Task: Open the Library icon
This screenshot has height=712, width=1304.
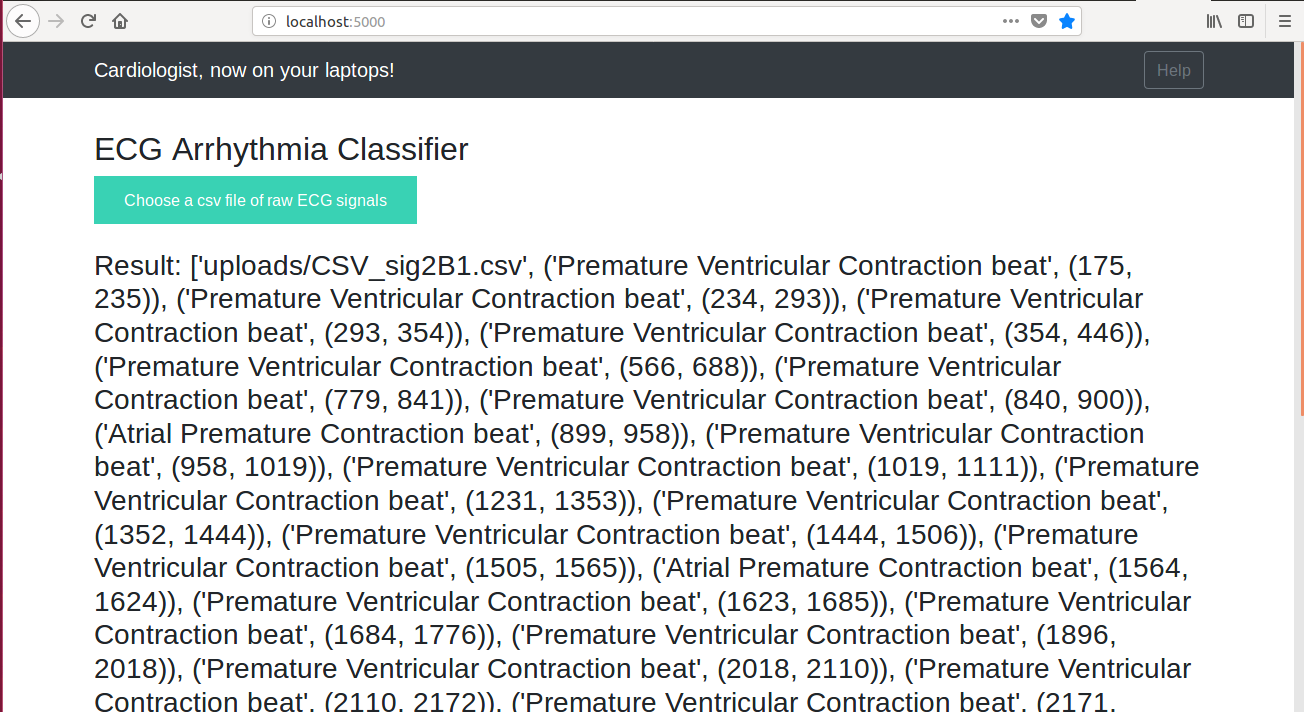Action: pos(1214,21)
